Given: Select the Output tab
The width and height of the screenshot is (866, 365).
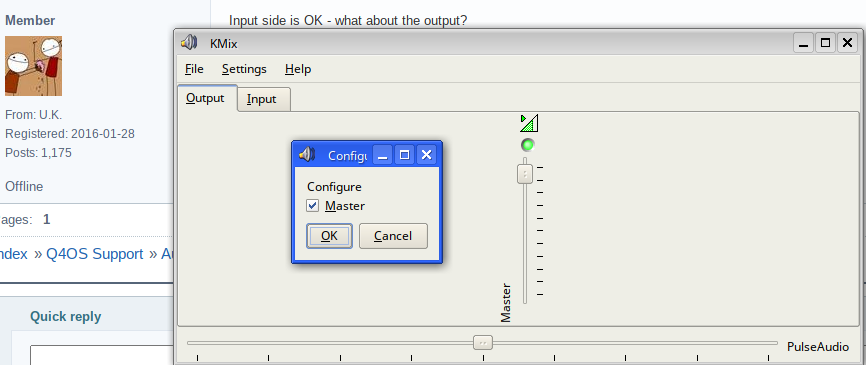Looking at the screenshot, I should [205, 98].
